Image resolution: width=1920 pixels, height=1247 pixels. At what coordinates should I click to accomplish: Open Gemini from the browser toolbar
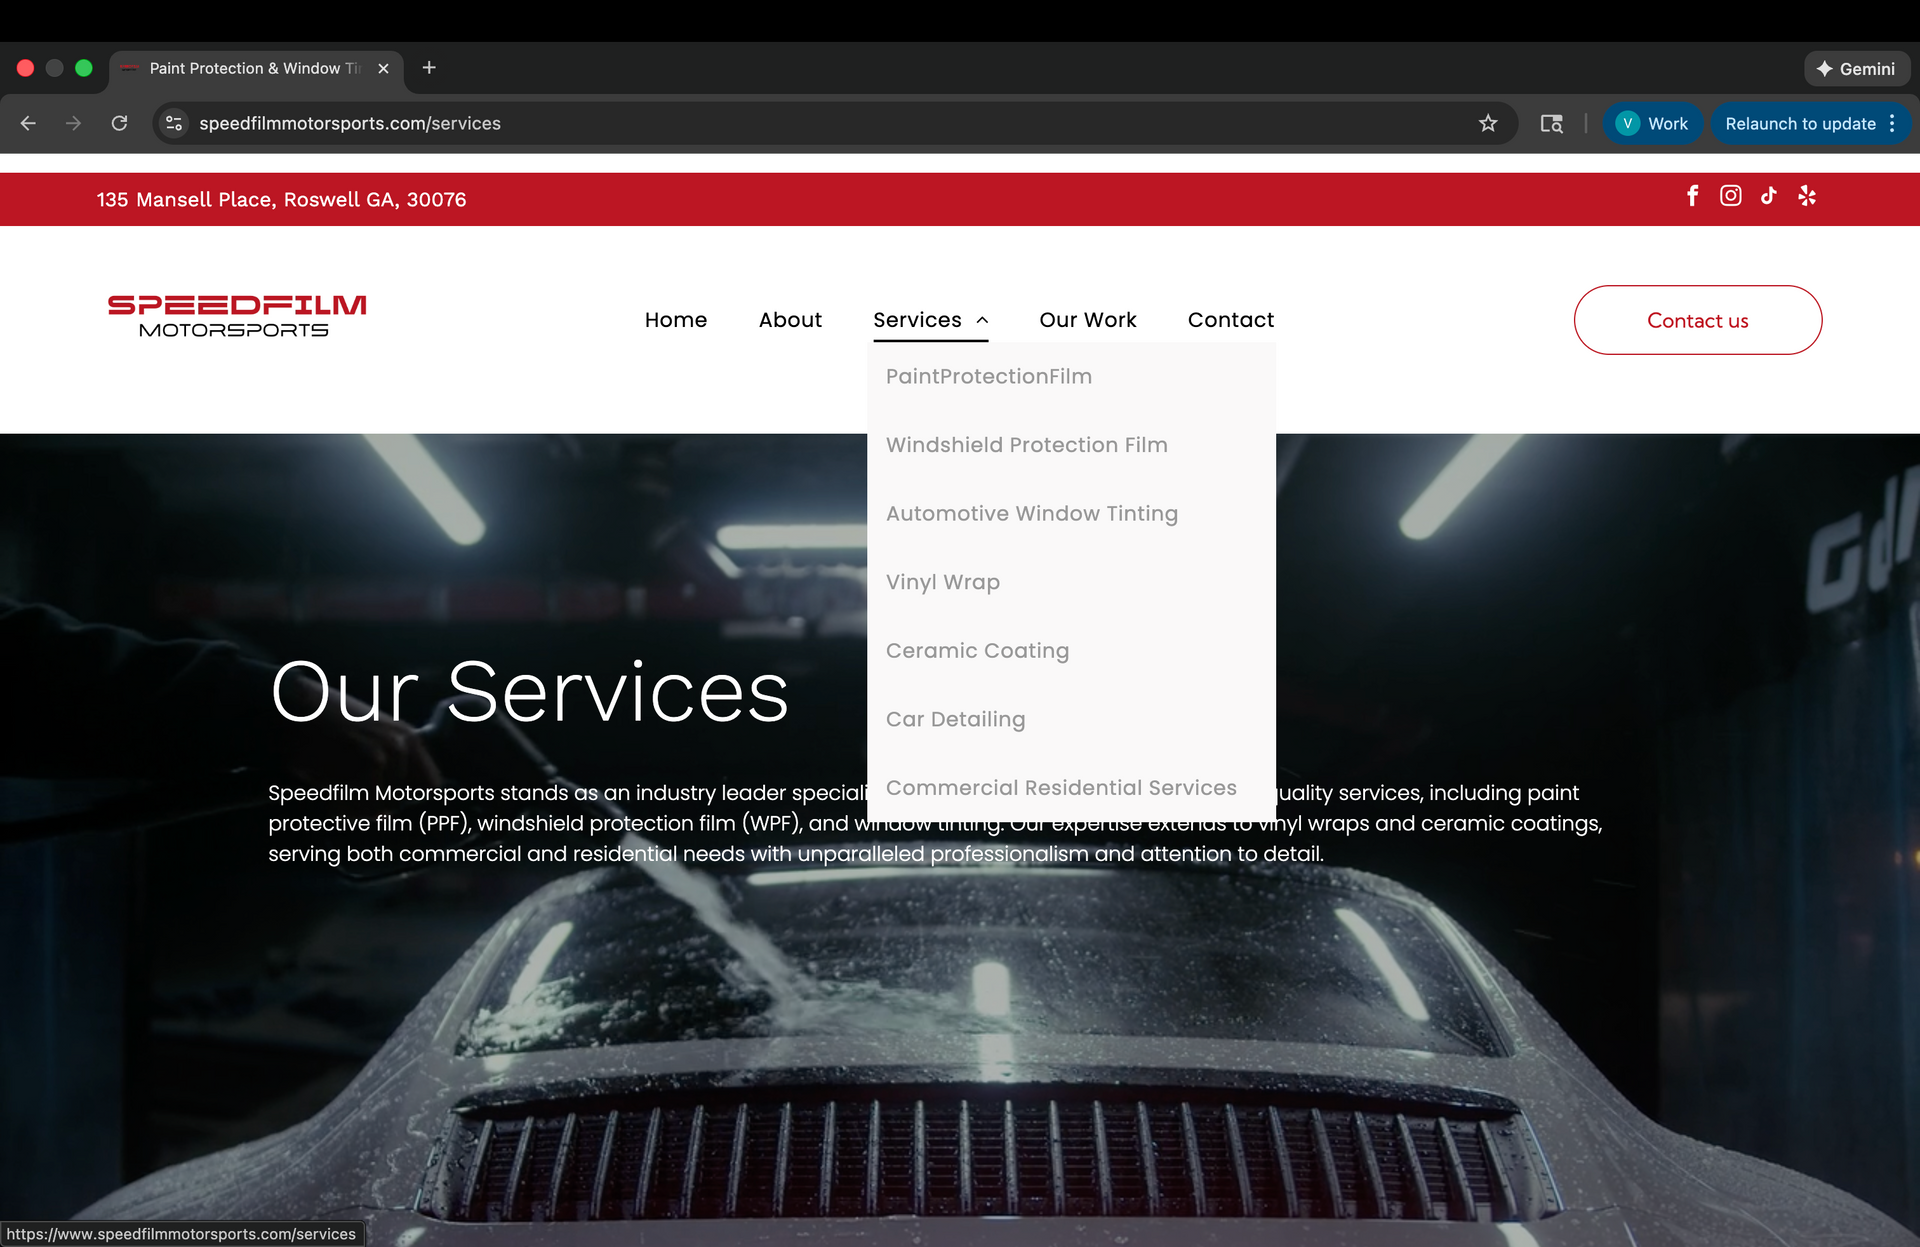1856,69
